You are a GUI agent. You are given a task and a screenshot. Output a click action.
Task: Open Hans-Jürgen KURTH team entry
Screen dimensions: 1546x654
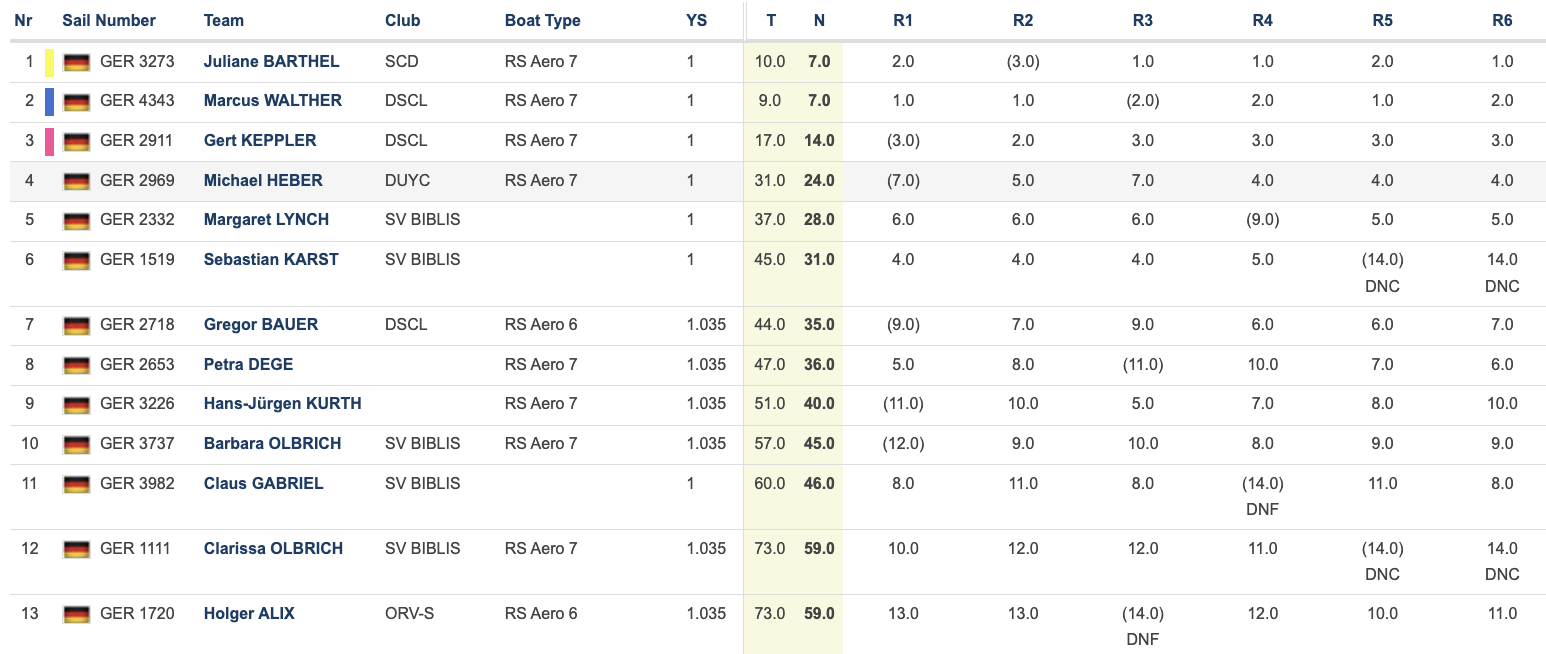tap(282, 403)
